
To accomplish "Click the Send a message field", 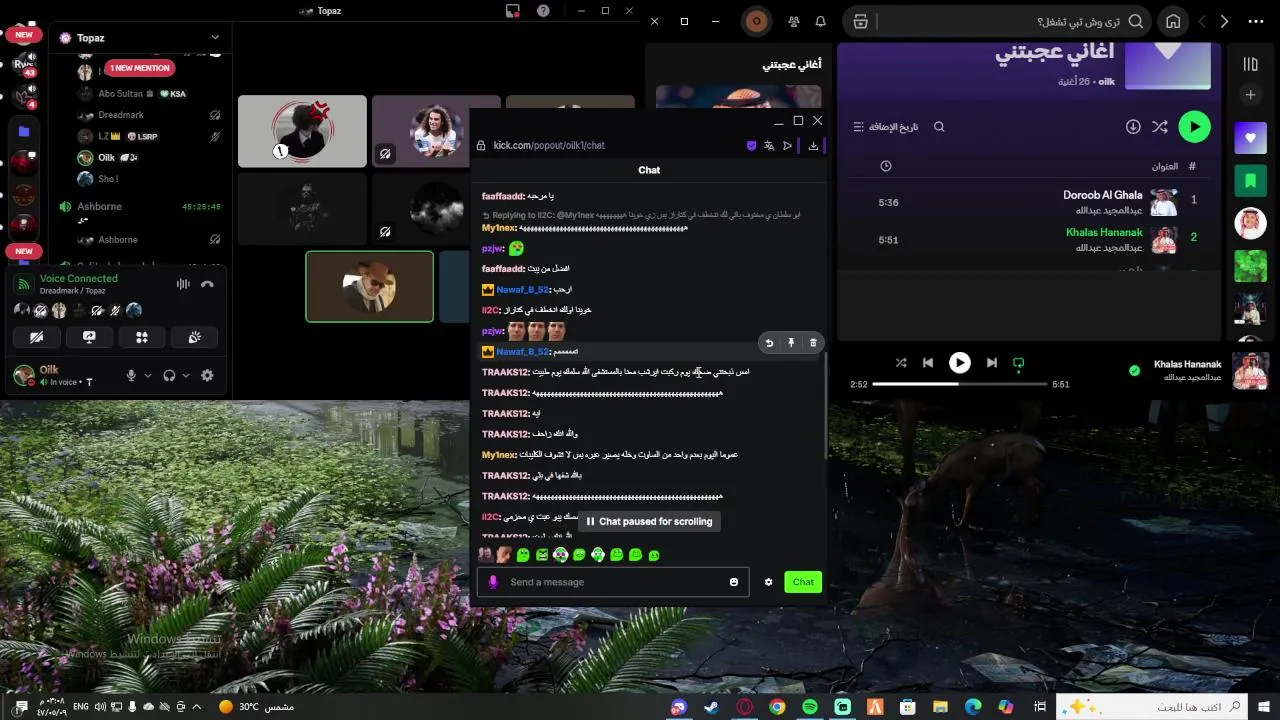I will point(613,582).
